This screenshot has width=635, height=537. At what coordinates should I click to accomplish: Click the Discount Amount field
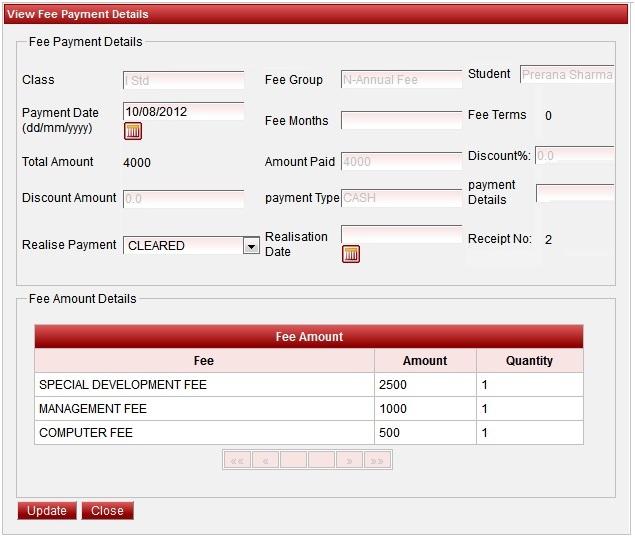coord(183,198)
